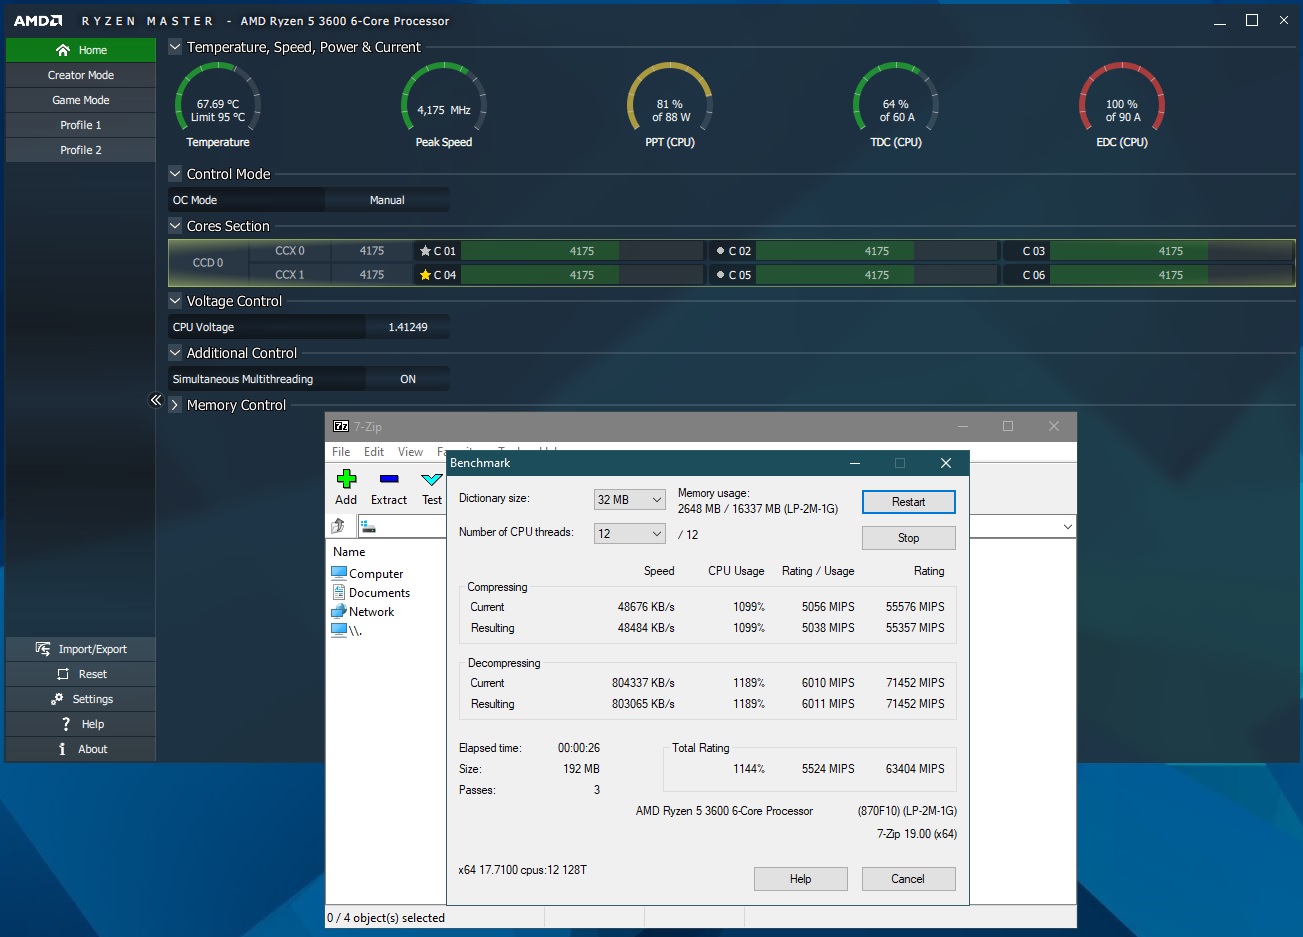The height and width of the screenshot is (937, 1303).
Task: Open the Dictionary size dropdown
Action: (x=630, y=500)
